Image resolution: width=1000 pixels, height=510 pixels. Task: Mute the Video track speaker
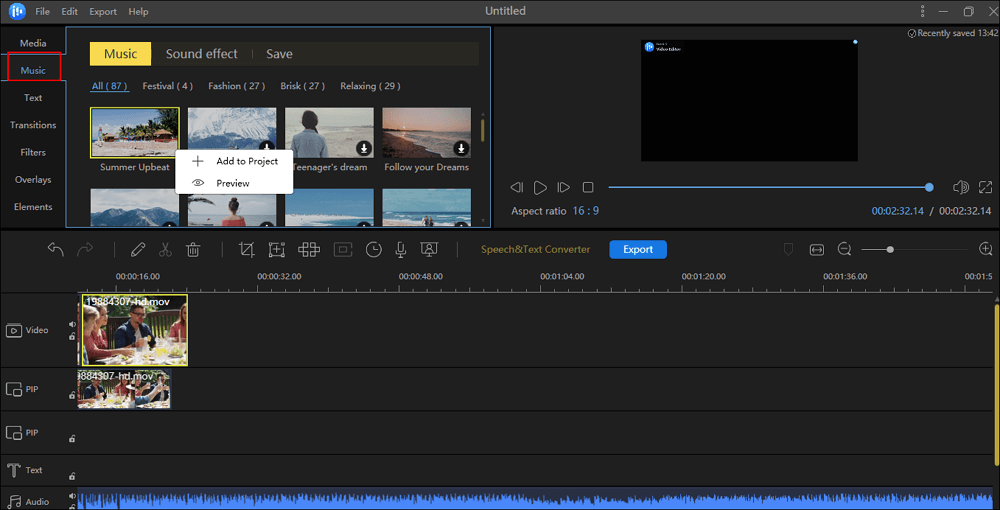point(72,324)
